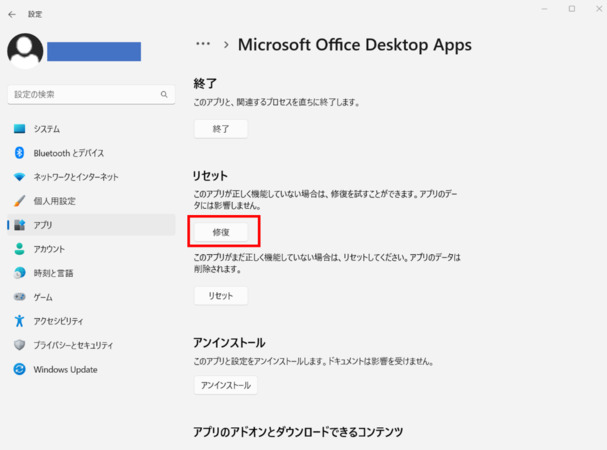Click the 個人用設定 paintbrush icon
This screenshot has height=450, width=607.
click(19, 201)
